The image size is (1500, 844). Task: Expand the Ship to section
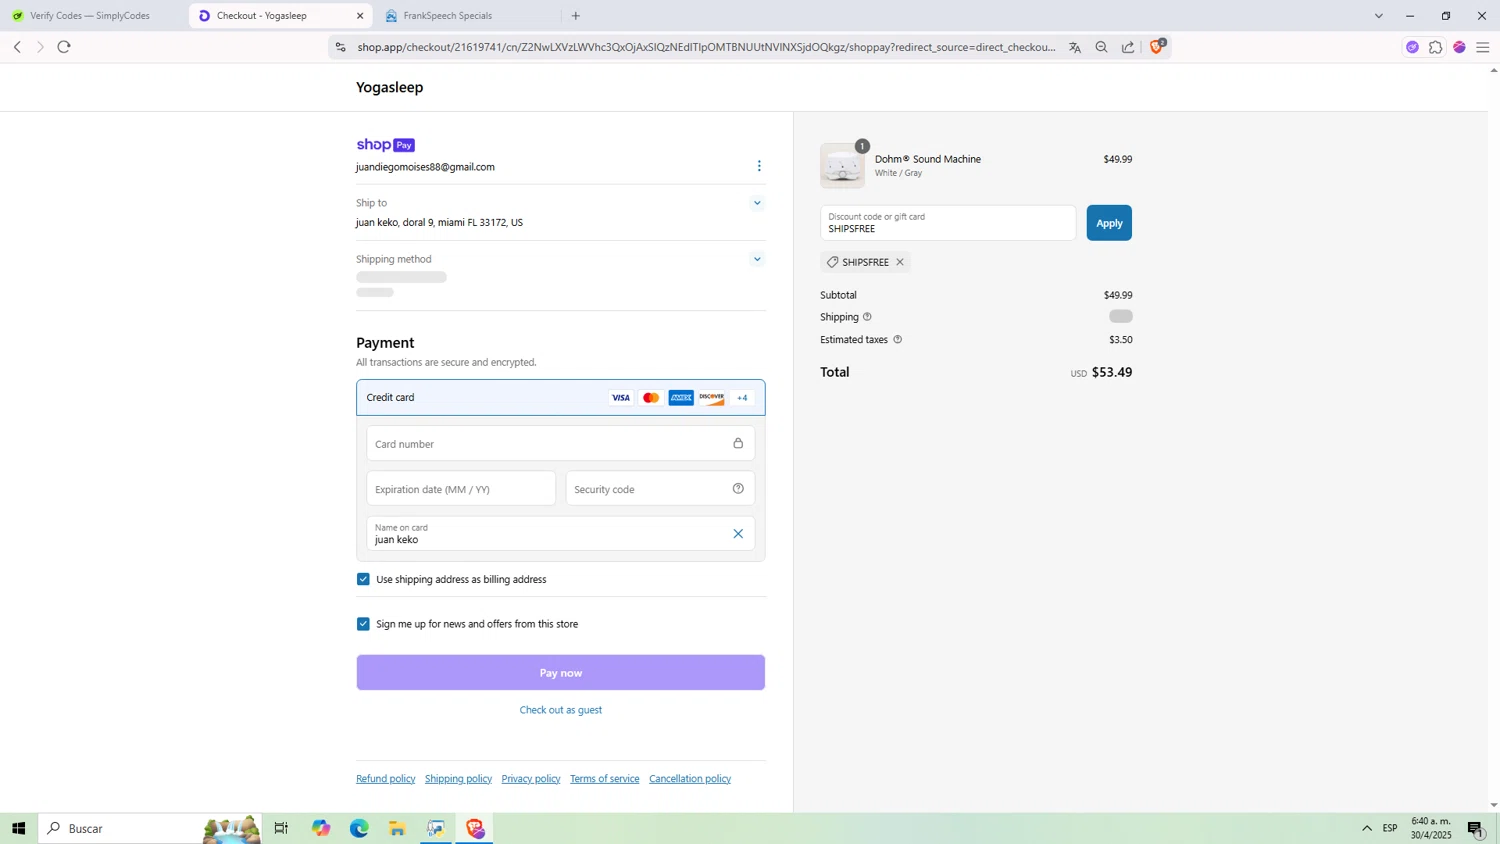[x=757, y=203]
